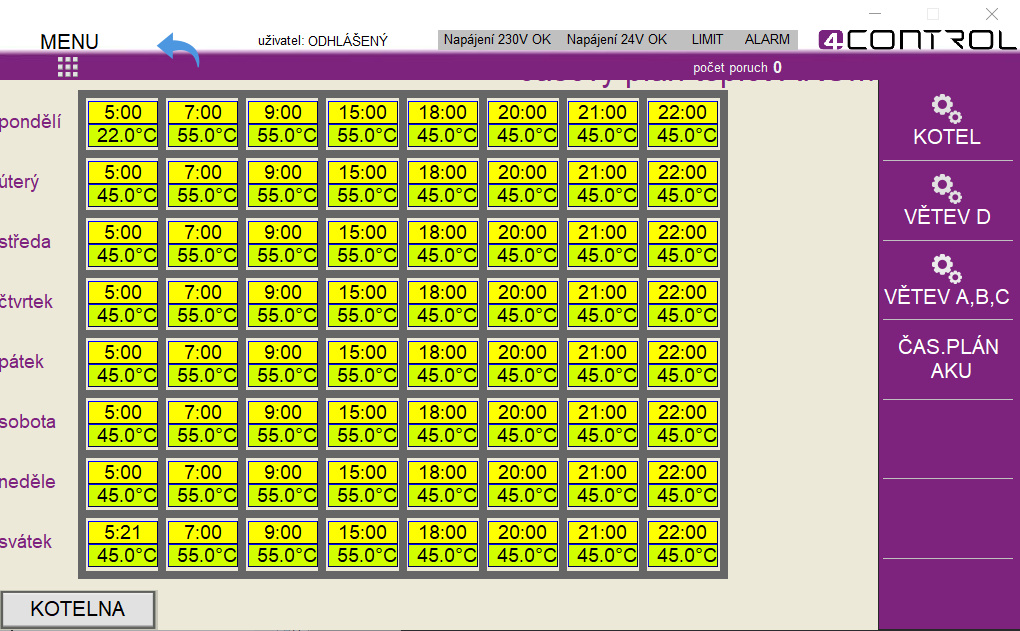
Task: Edit úterý 9:00 time field
Action: coord(283,172)
